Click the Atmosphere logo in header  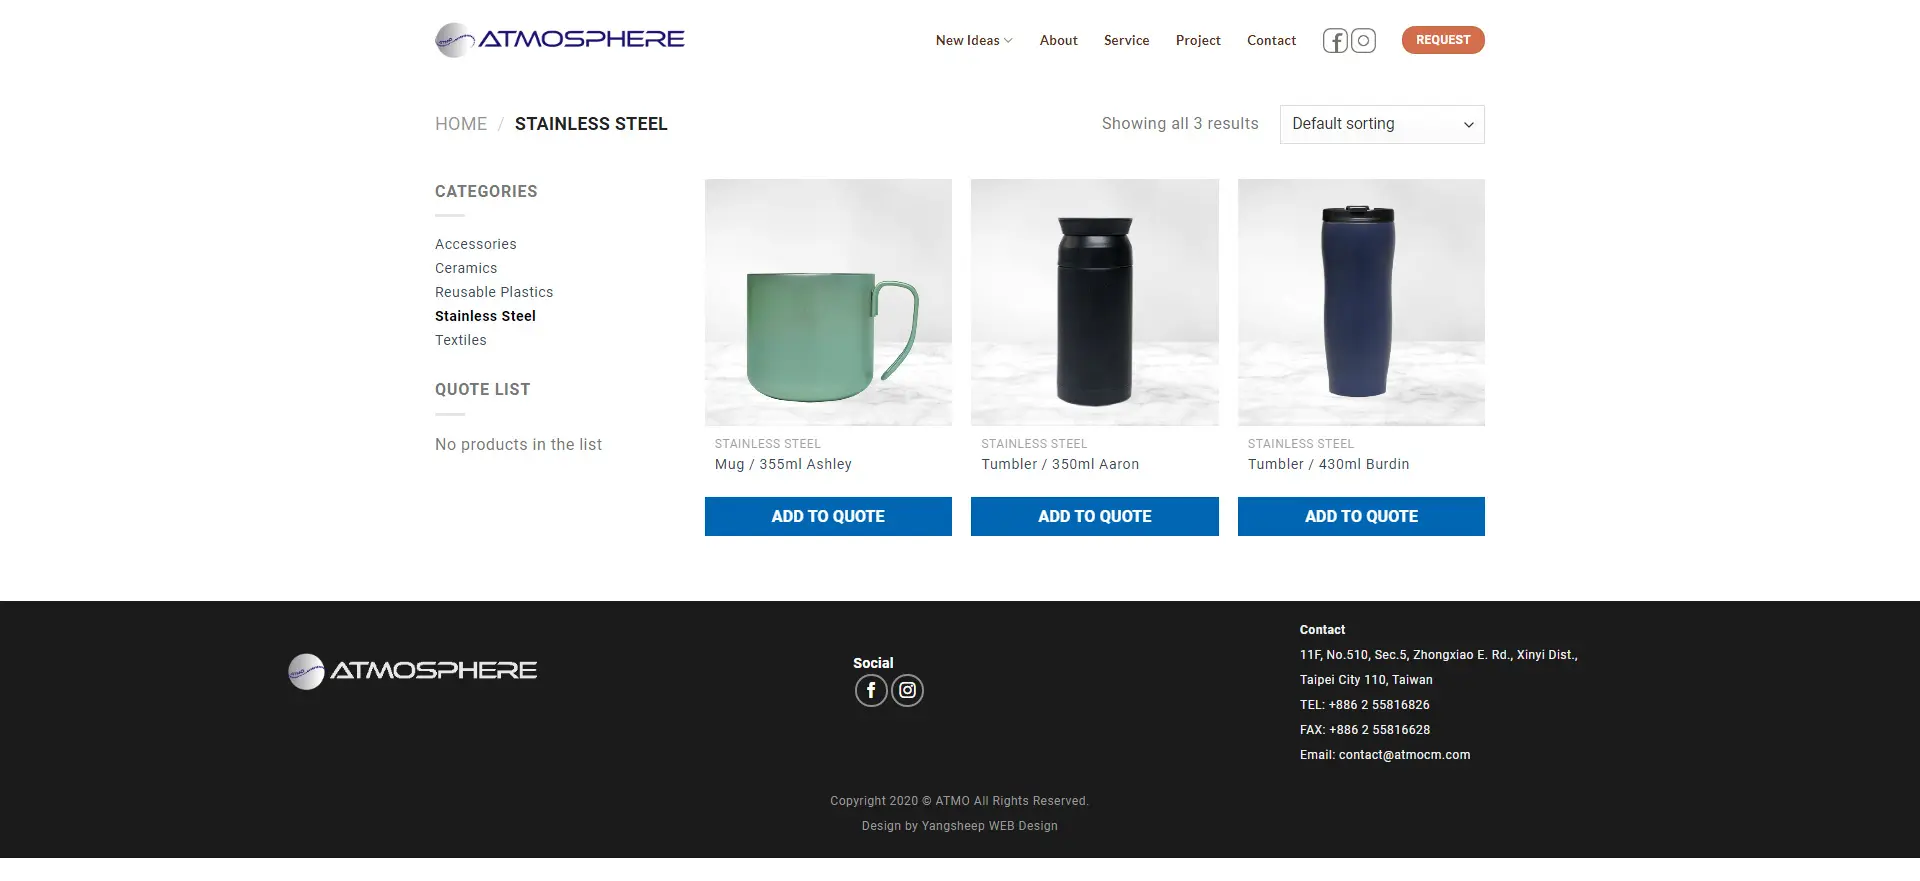560,40
